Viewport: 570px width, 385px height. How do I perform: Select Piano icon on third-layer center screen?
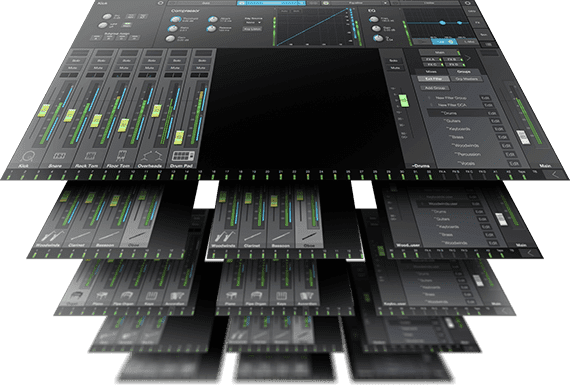pos(232,296)
